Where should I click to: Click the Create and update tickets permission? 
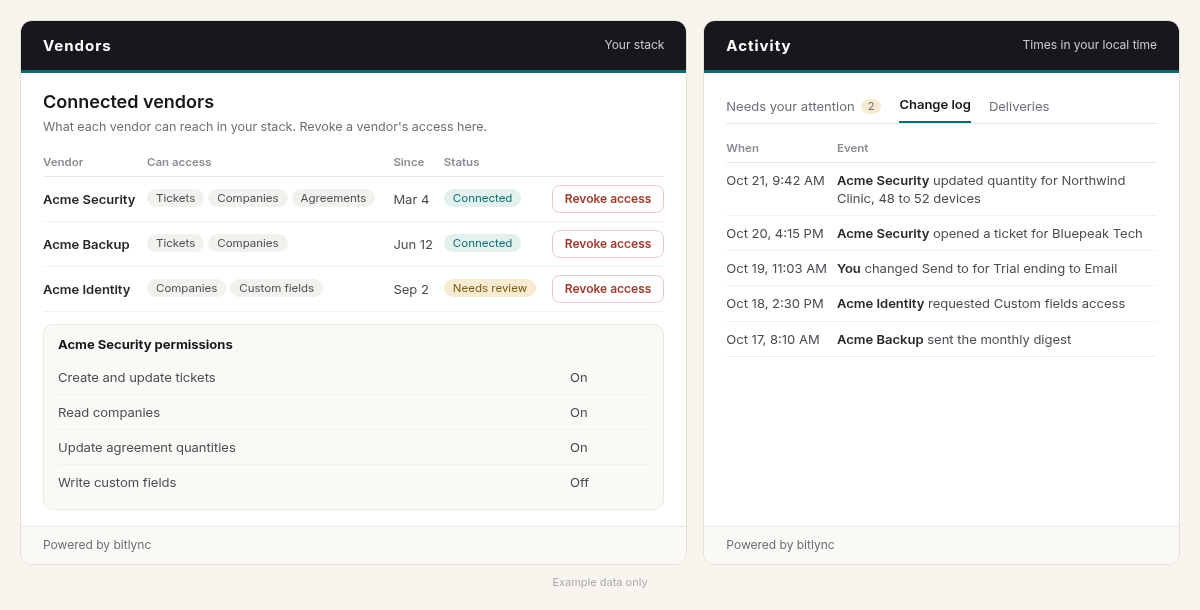[x=353, y=377]
